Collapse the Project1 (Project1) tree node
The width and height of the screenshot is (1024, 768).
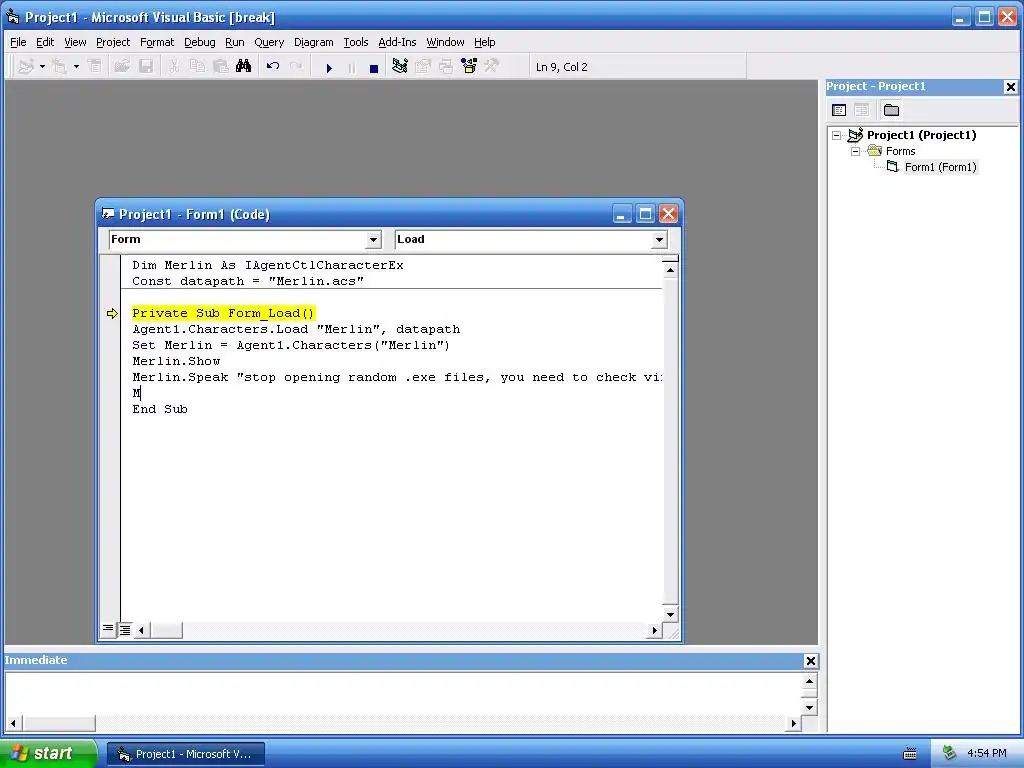837,135
